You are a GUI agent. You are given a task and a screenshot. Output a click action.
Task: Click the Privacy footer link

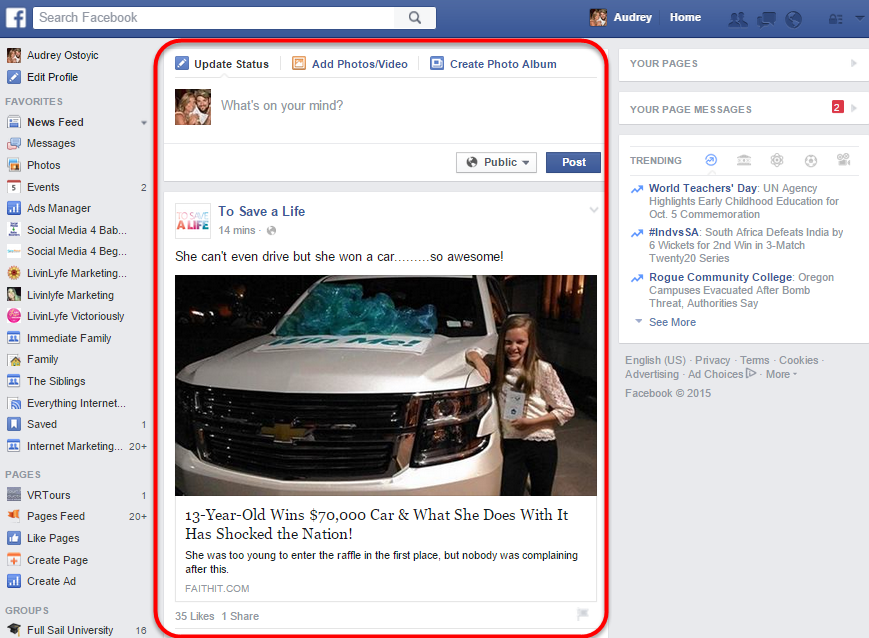[x=712, y=360]
